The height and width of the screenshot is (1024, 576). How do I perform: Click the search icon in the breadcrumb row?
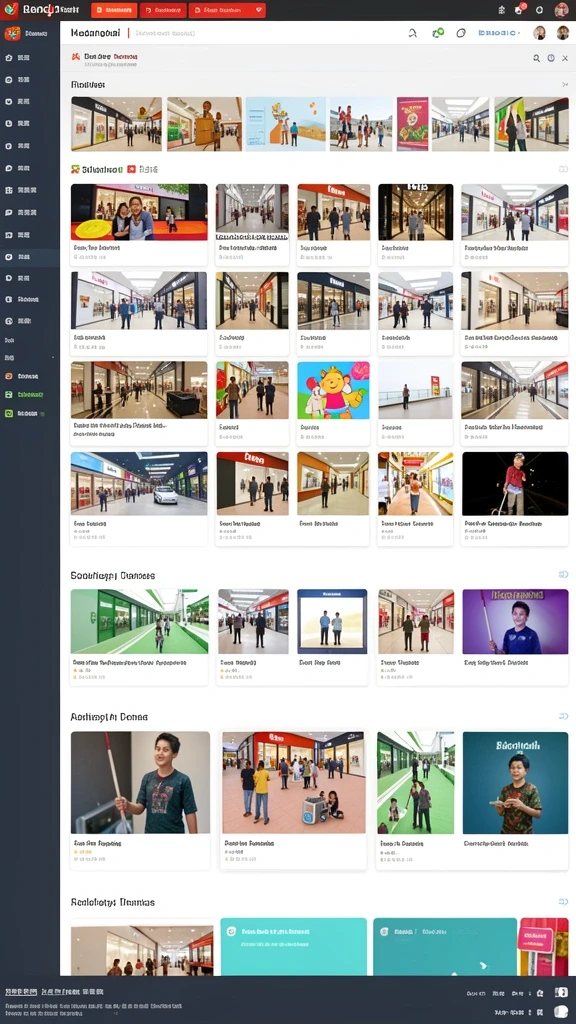click(x=536, y=58)
